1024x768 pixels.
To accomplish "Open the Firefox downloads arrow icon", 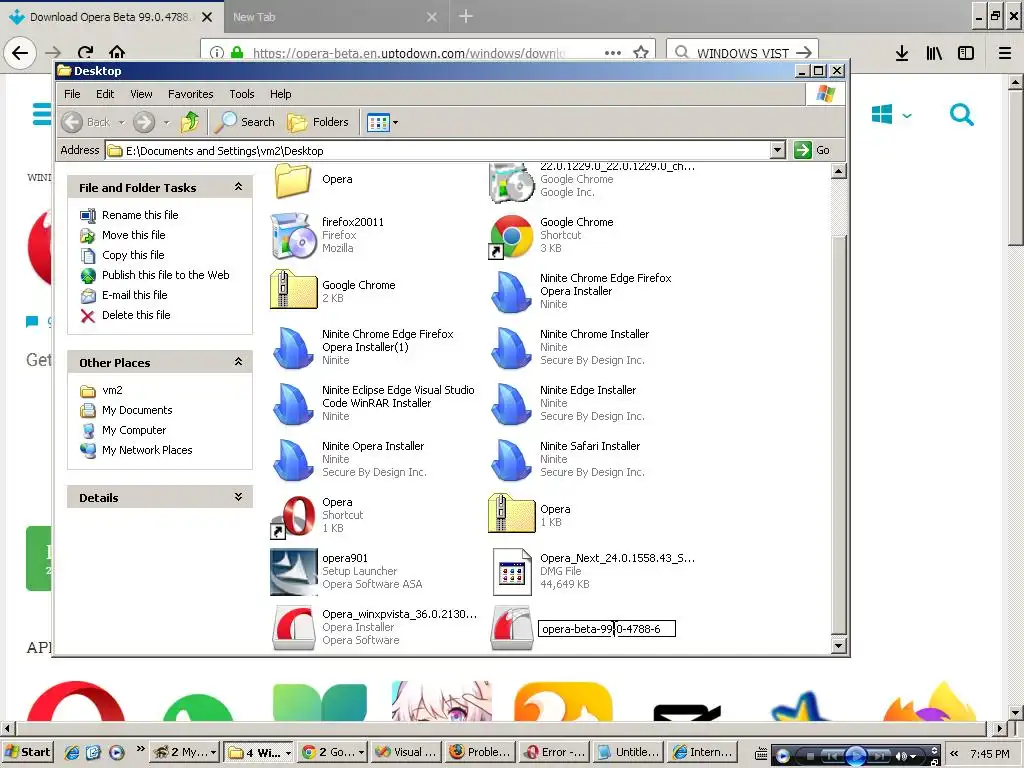I will [x=902, y=53].
